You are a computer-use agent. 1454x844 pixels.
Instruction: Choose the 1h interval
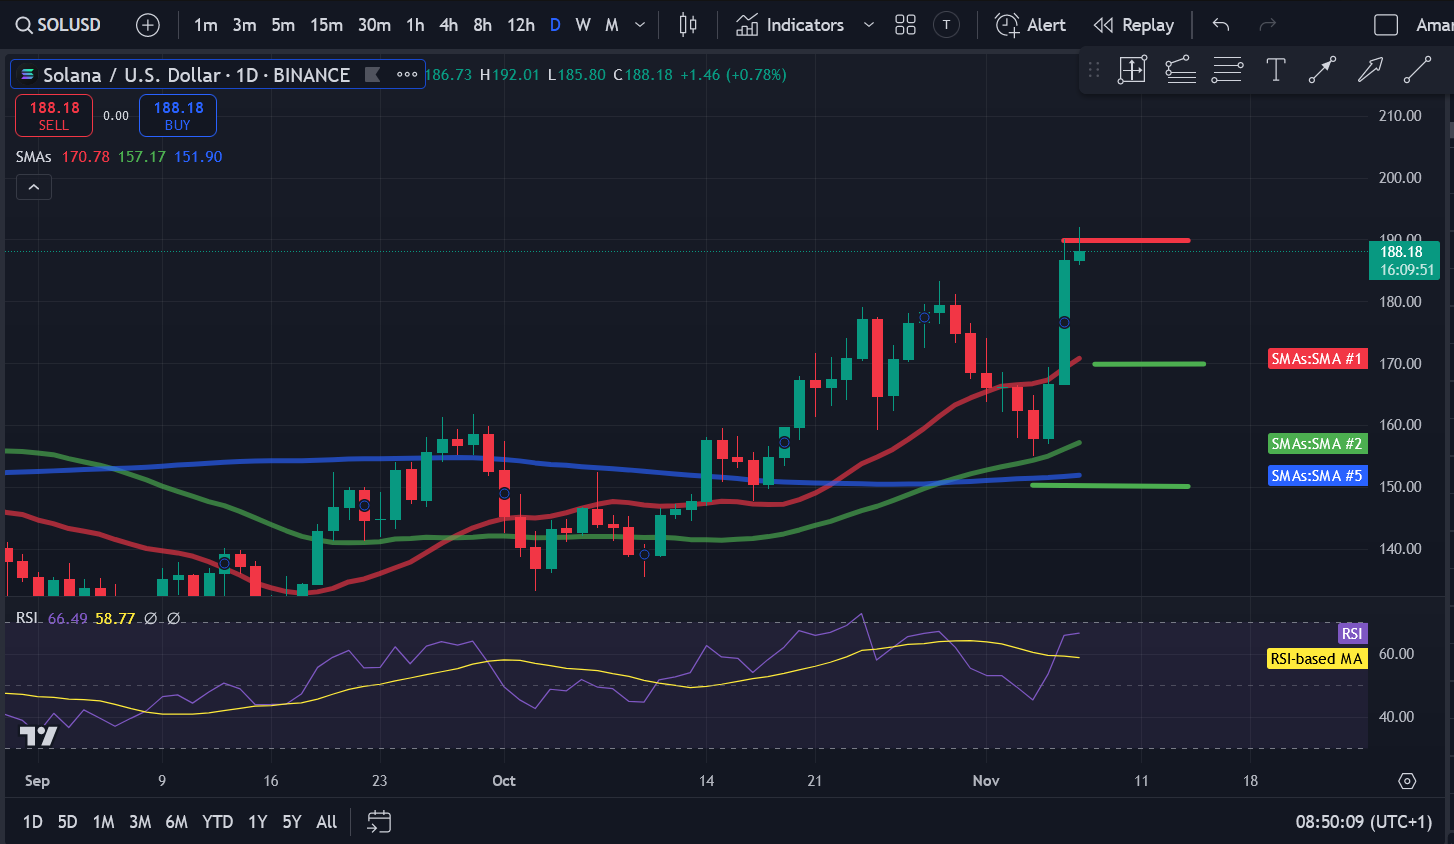pyautogui.click(x=415, y=25)
